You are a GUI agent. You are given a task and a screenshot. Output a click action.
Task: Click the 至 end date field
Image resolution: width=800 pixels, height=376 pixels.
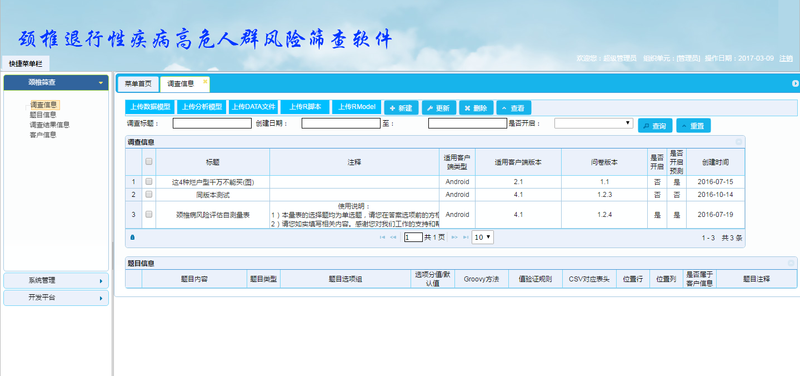pyautogui.click(x=467, y=123)
